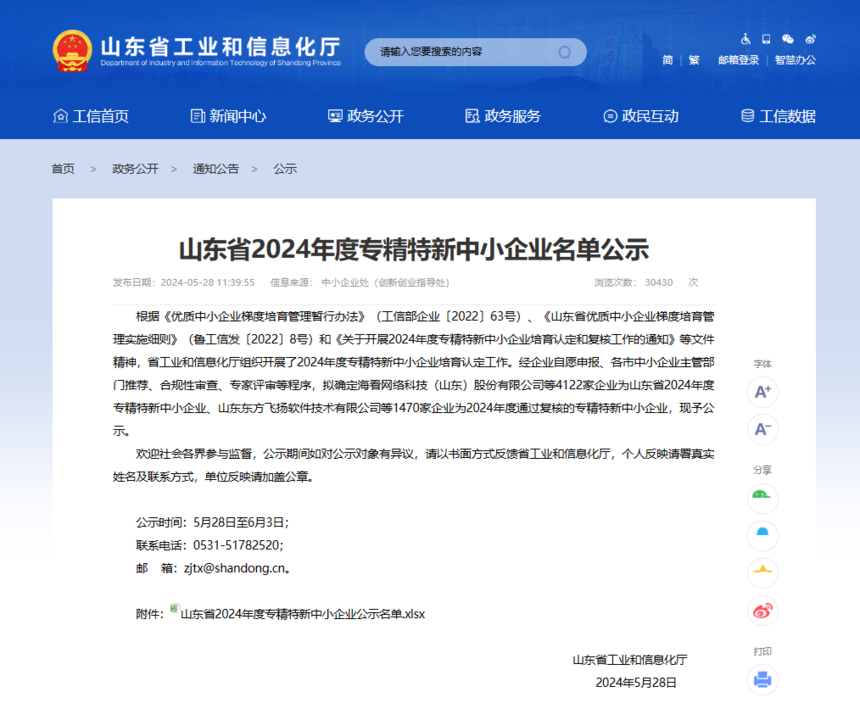Print the page using printer icon
Image resolution: width=860 pixels, height=720 pixels.
[x=762, y=680]
